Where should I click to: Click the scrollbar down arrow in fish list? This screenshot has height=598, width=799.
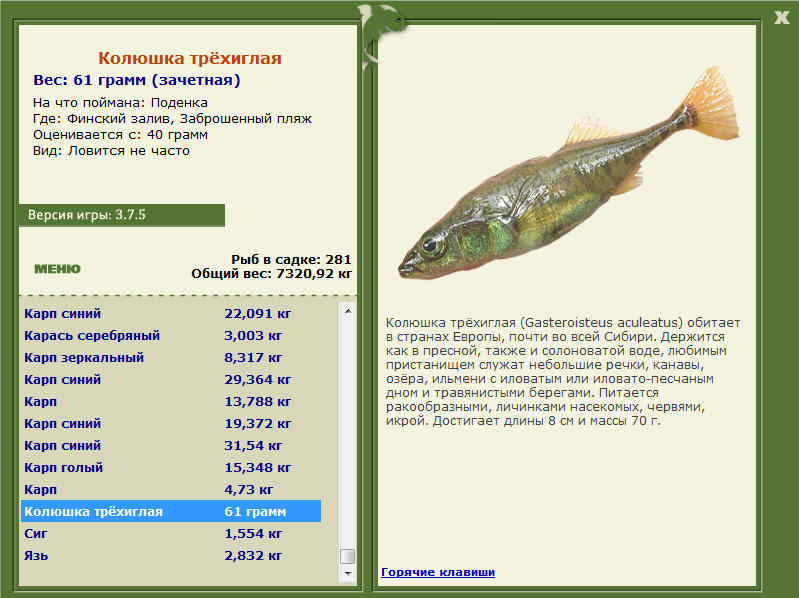click(348, 573)
